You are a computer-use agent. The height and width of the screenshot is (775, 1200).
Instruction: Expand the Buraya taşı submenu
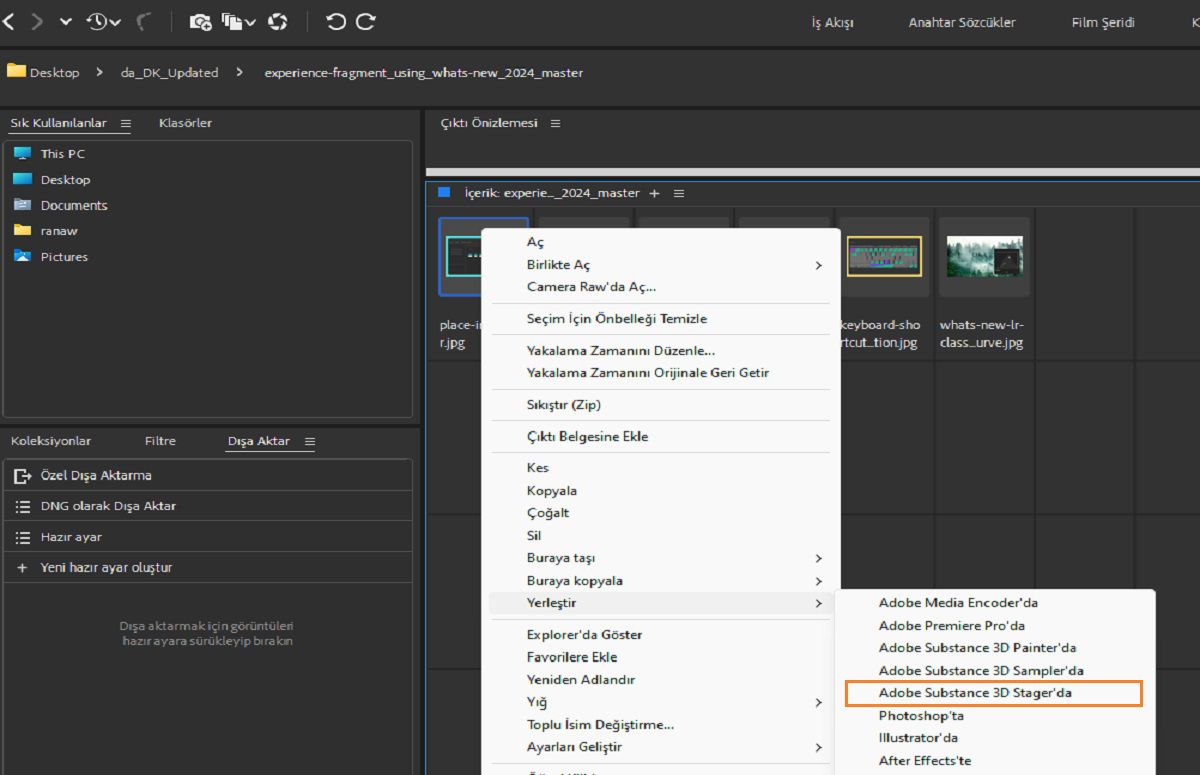tap(660, 558)
